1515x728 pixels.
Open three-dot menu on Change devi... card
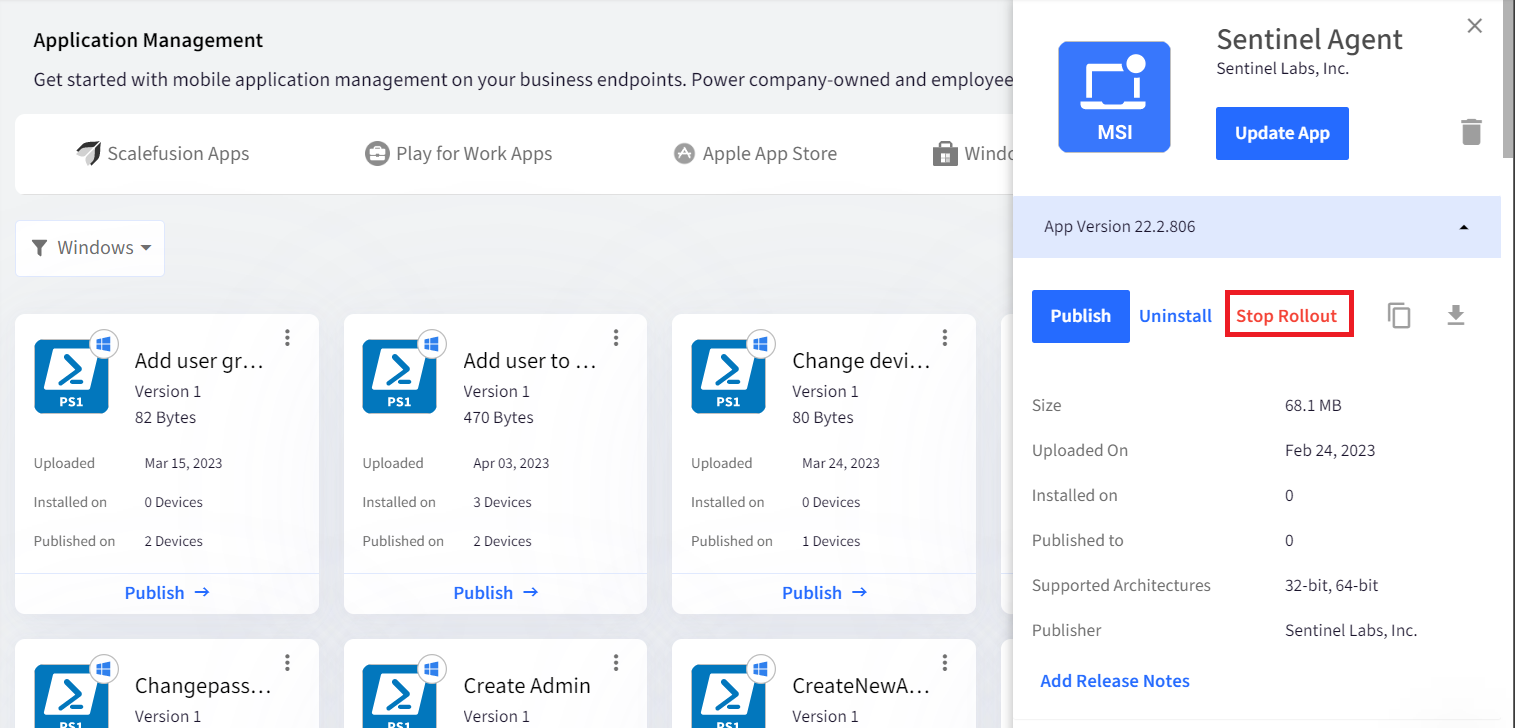pyautogui.click(x=944, y=338)
